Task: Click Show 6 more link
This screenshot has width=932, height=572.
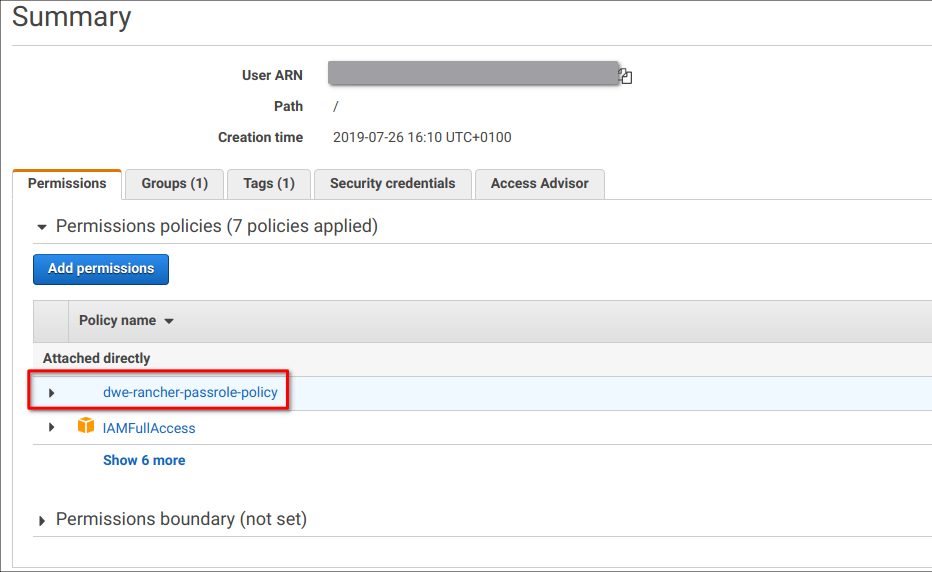Action: [144, 460]
